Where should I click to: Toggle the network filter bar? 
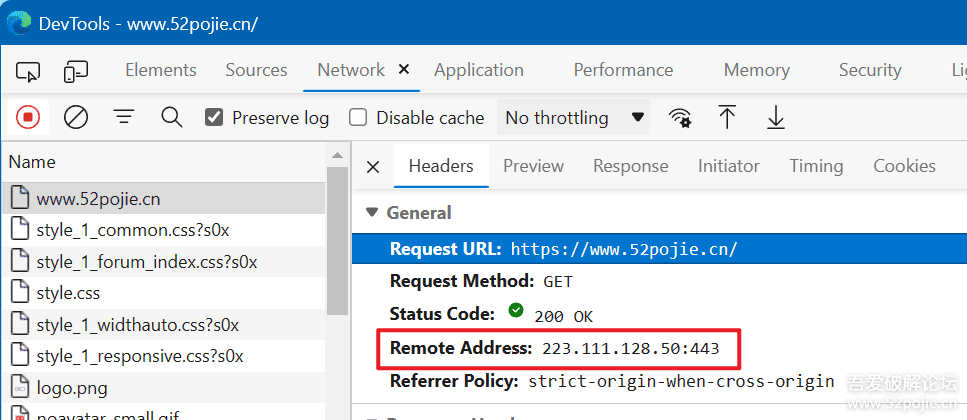pyautogui.click(x=124, y=117)
